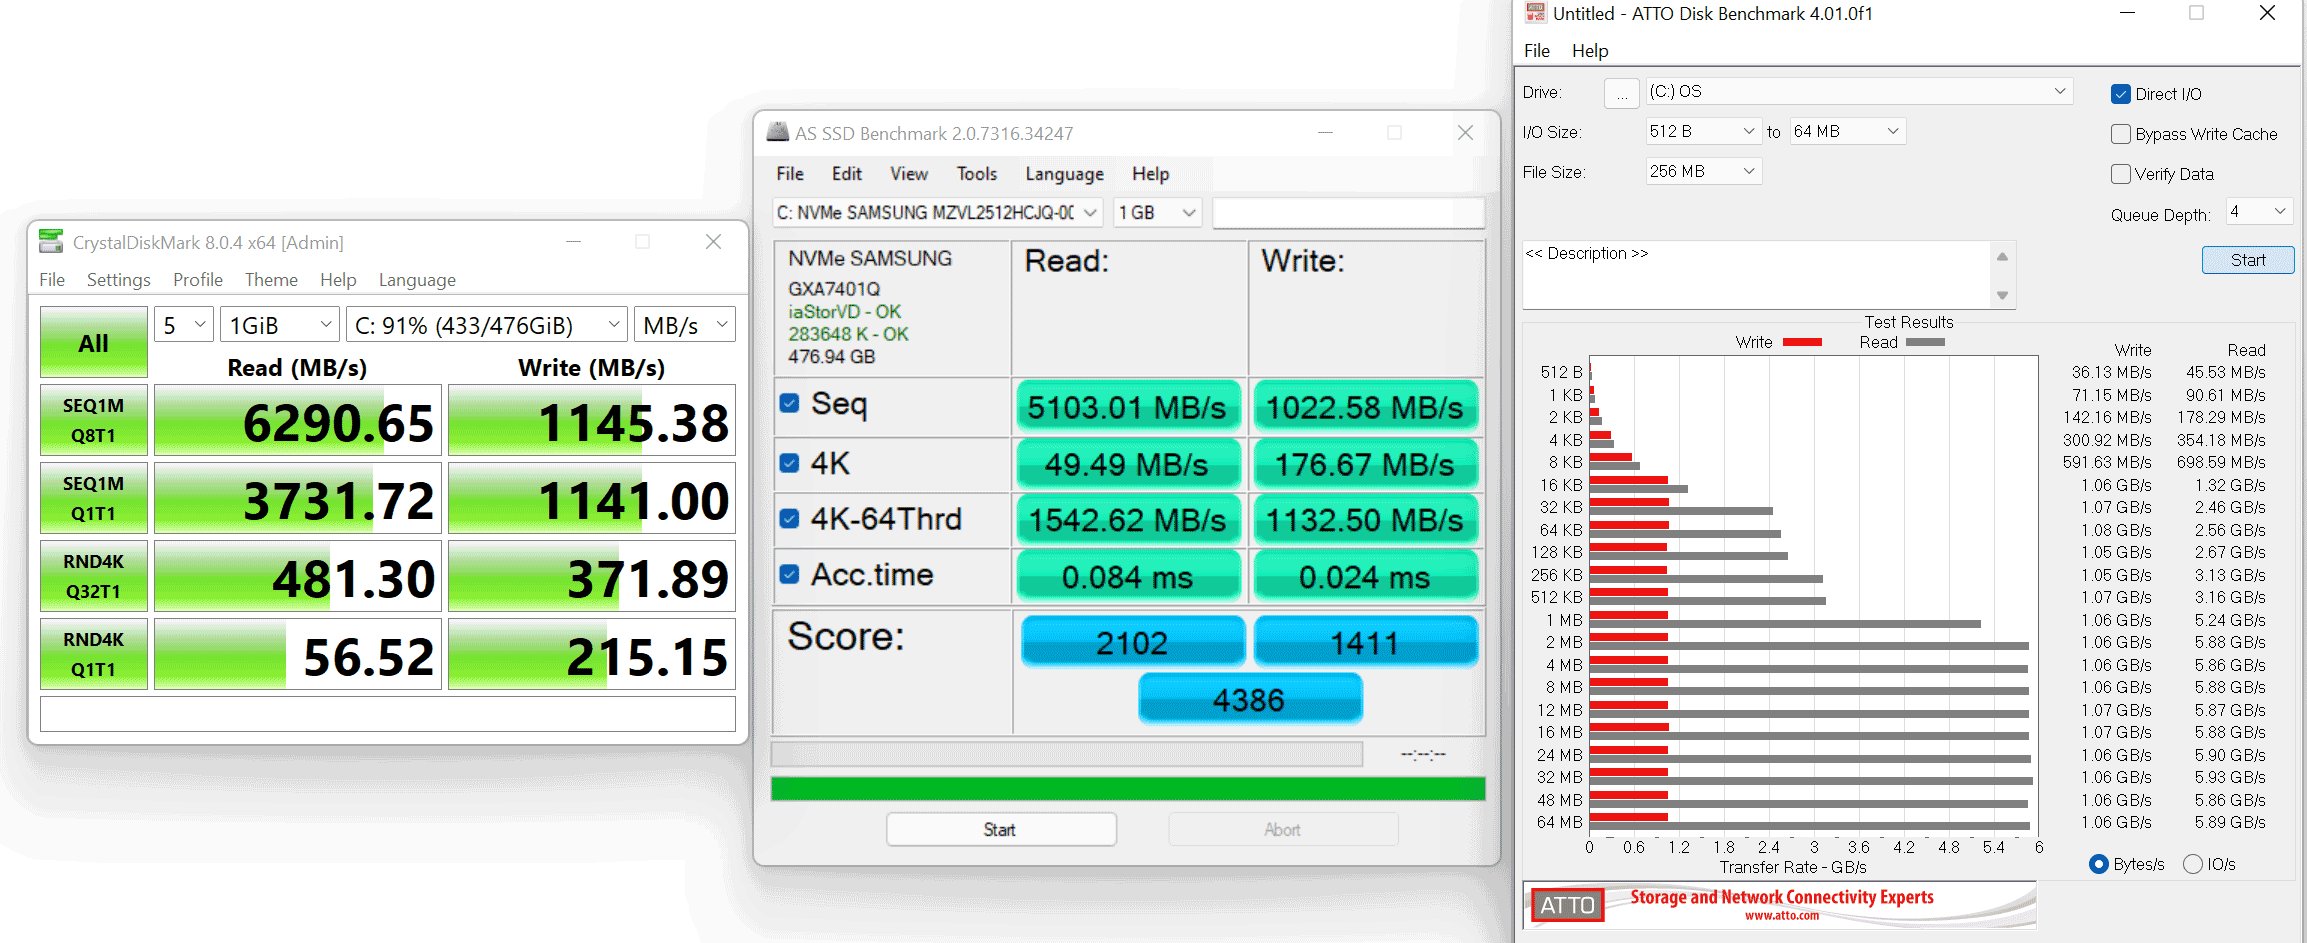Open the 512 B minimum I/O size dropdown

tap(1703, 131)
